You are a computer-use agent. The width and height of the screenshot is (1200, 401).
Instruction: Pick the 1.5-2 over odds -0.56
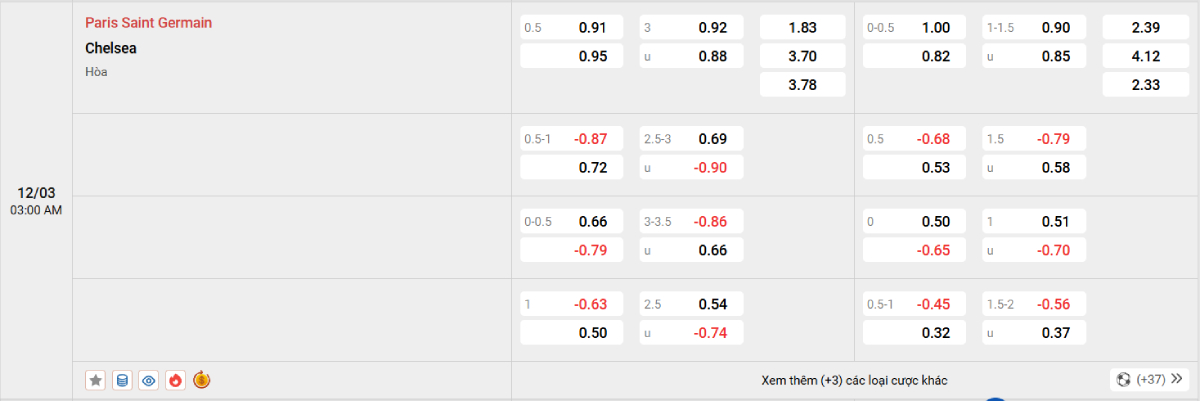(x=1033, y=304)
